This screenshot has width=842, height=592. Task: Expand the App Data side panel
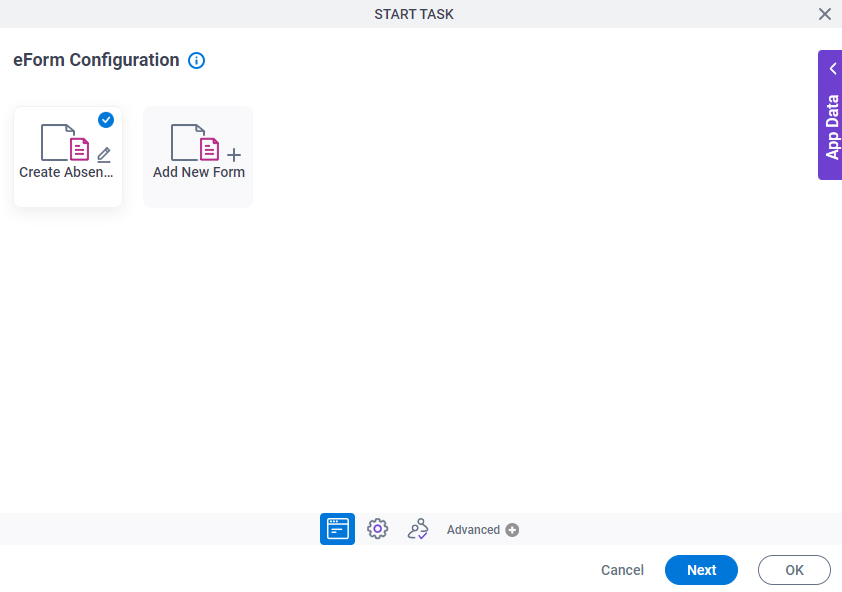(830, 115)
